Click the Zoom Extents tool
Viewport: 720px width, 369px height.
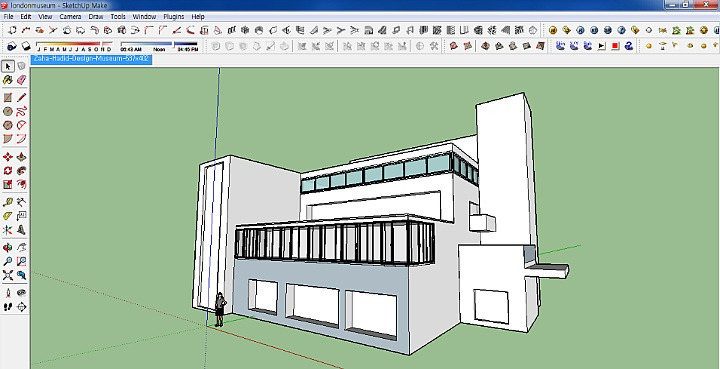coord(8,275)
